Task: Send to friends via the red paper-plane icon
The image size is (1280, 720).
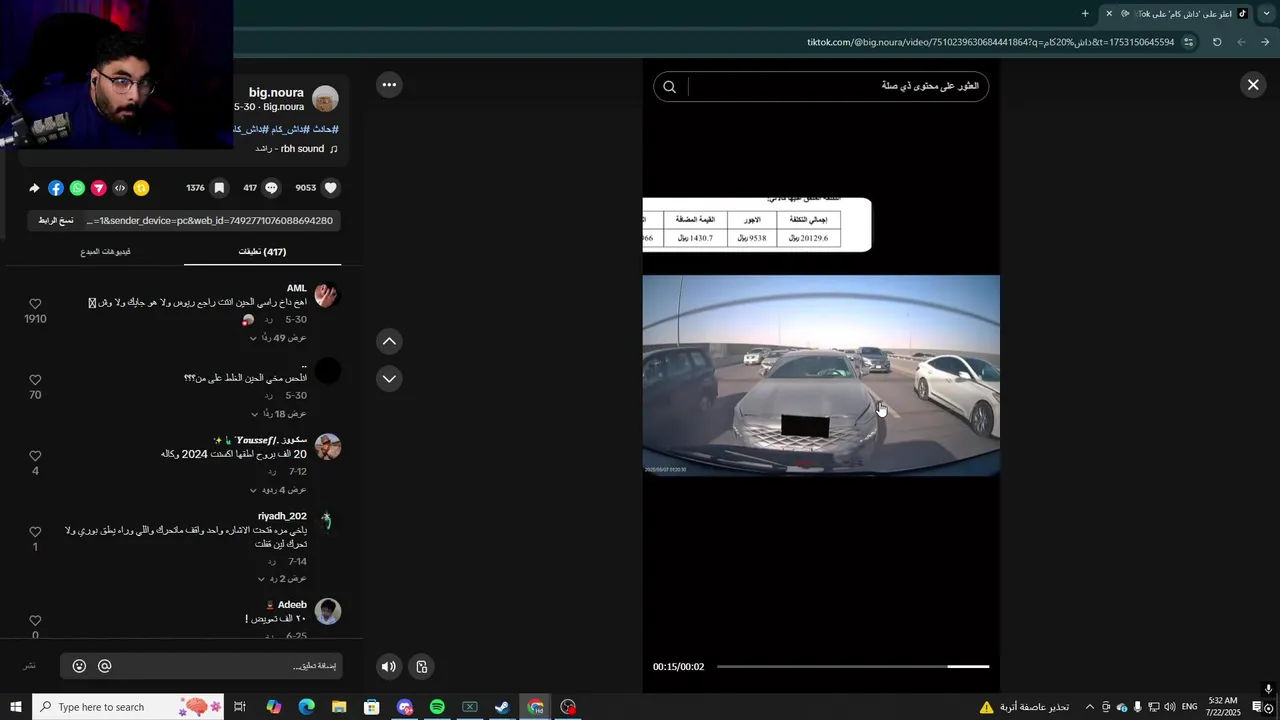Action: [x=99, y=188]
